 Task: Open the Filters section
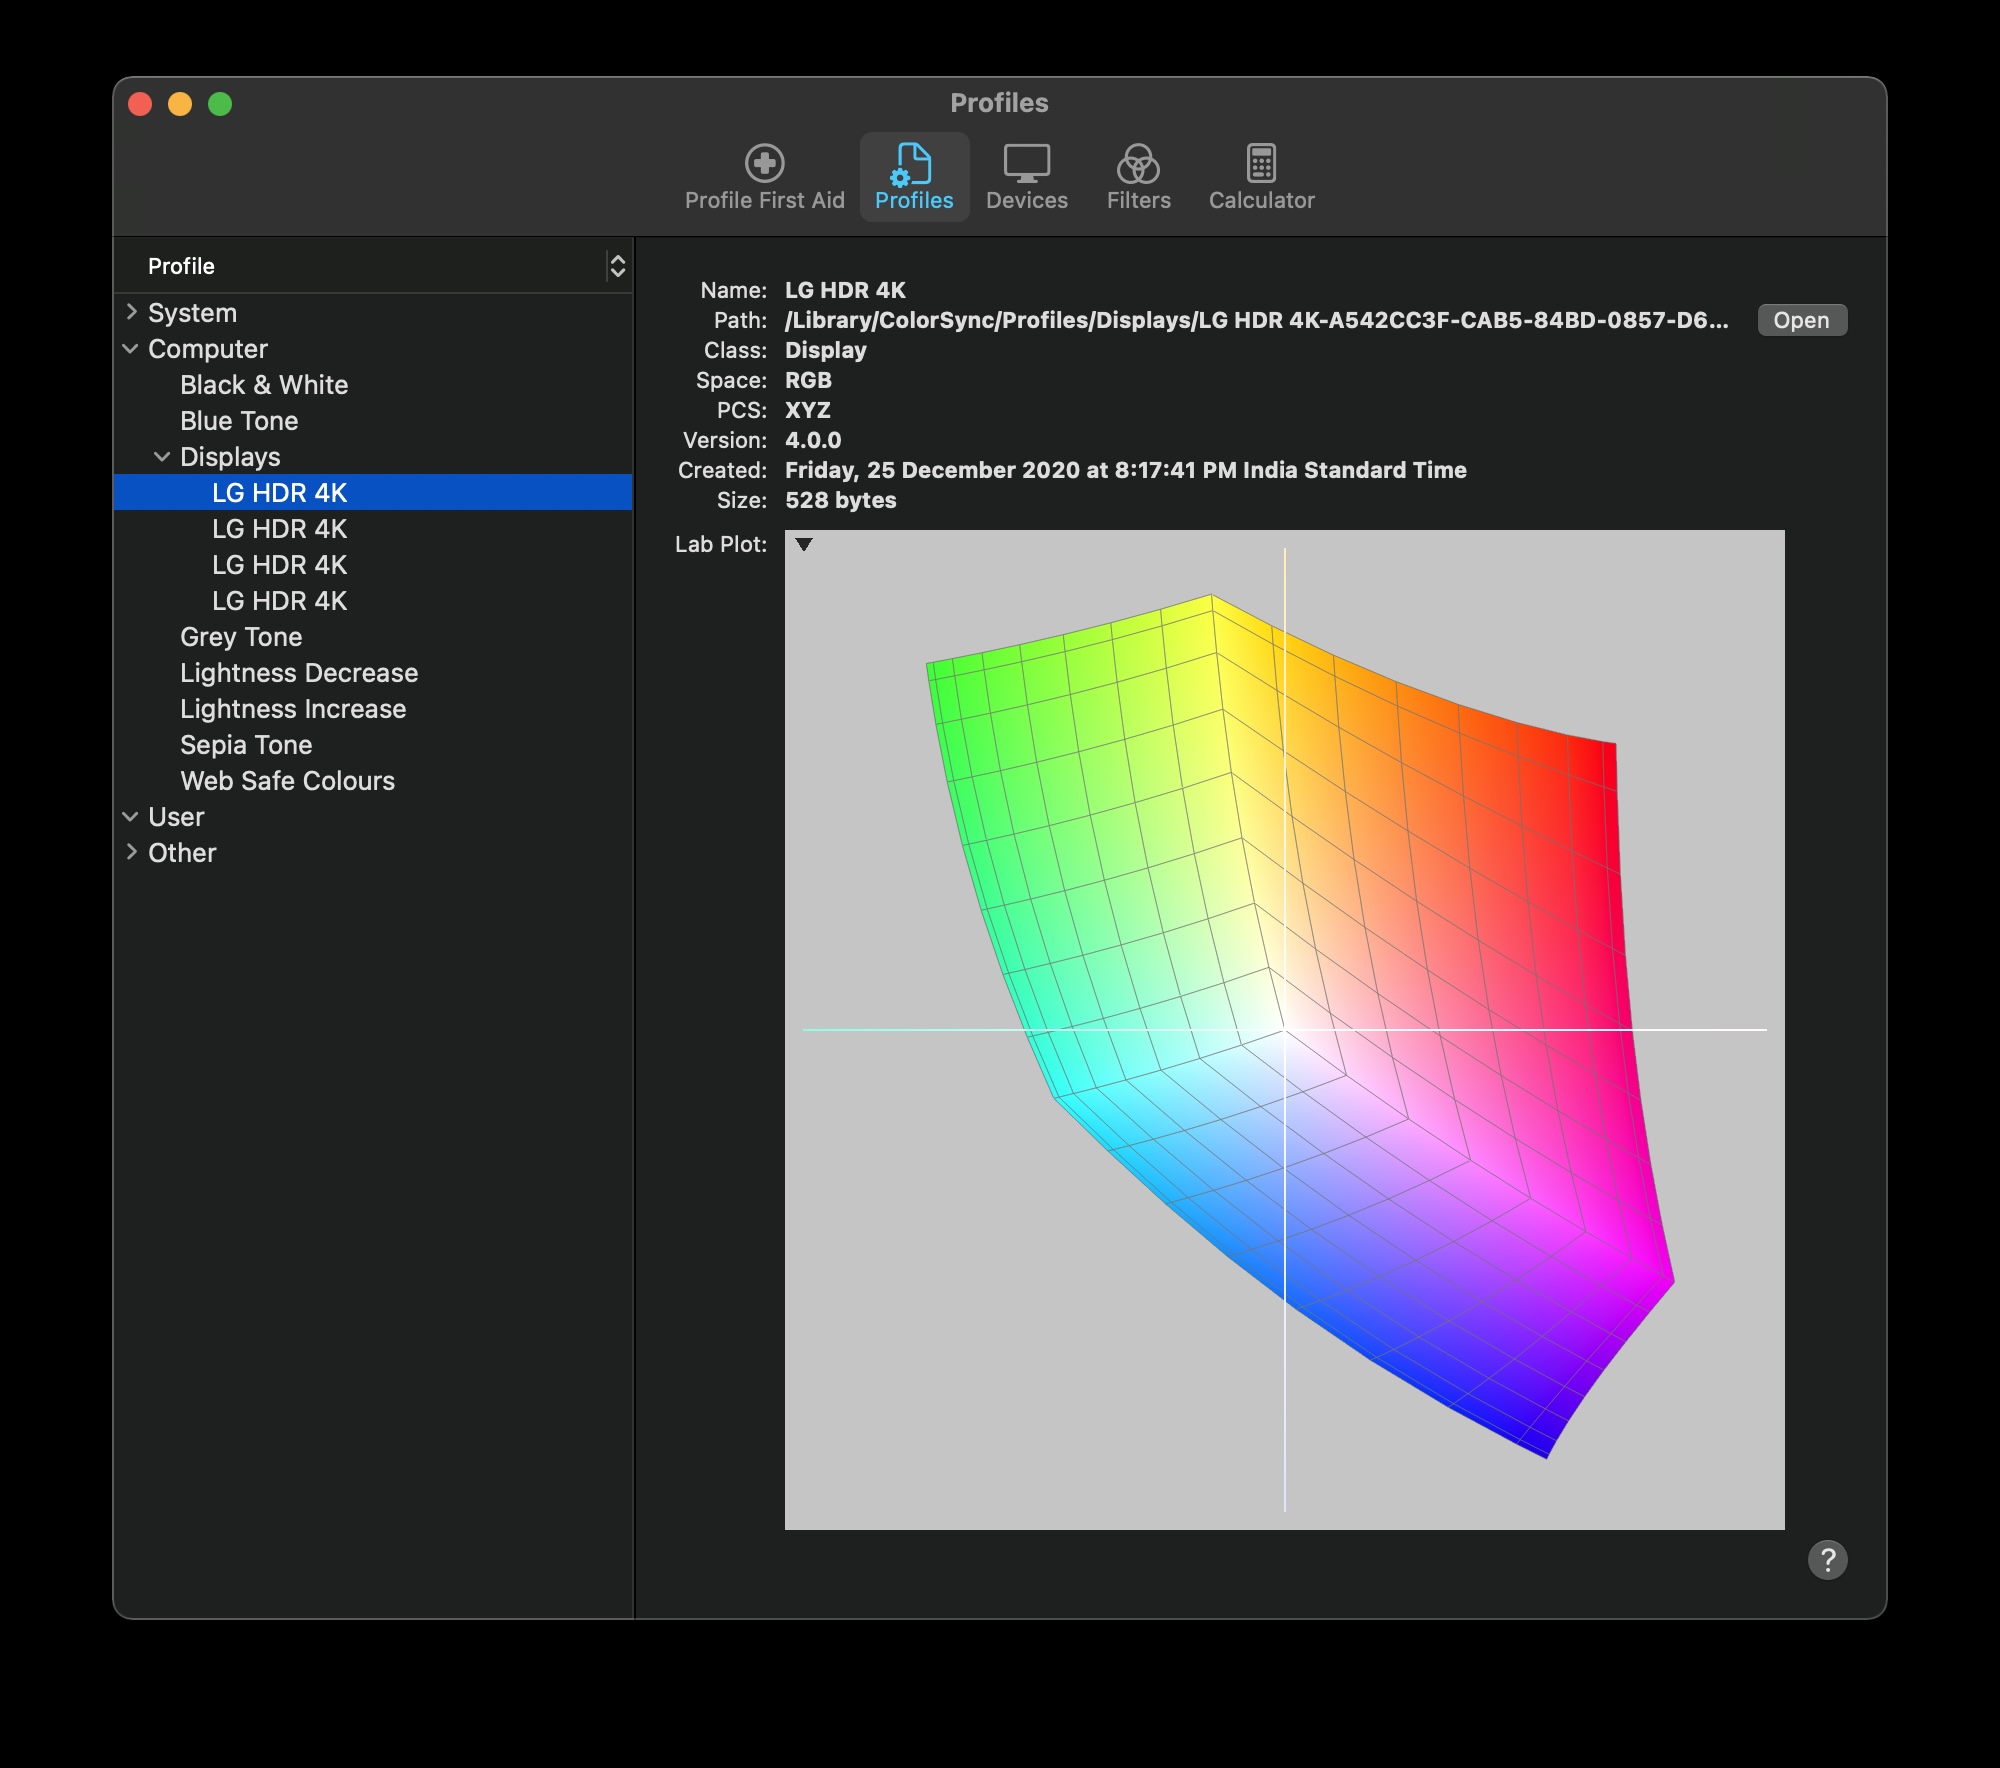pos(1138,177)
